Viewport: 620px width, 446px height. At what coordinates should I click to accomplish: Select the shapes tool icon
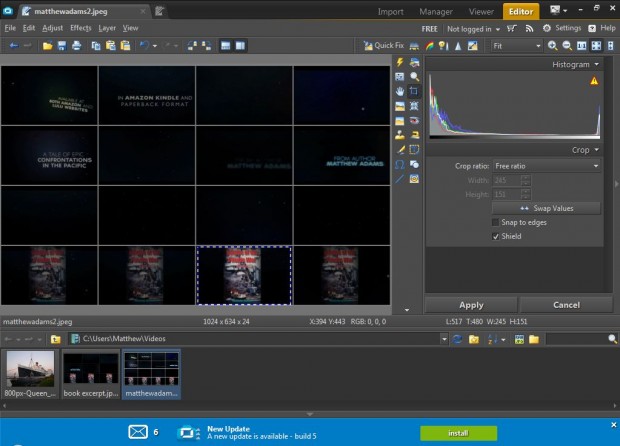pos(414,164)
